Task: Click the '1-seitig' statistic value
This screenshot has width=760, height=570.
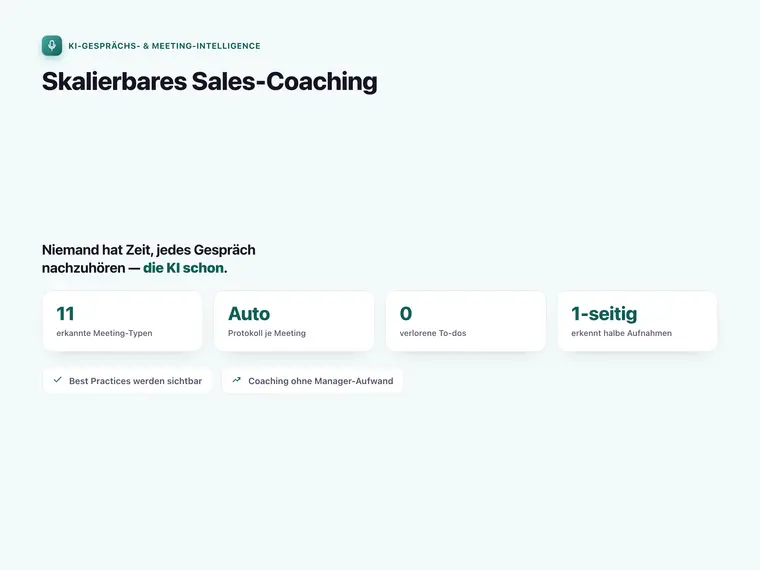Action: pyautogui.click(x=604, y=314)
